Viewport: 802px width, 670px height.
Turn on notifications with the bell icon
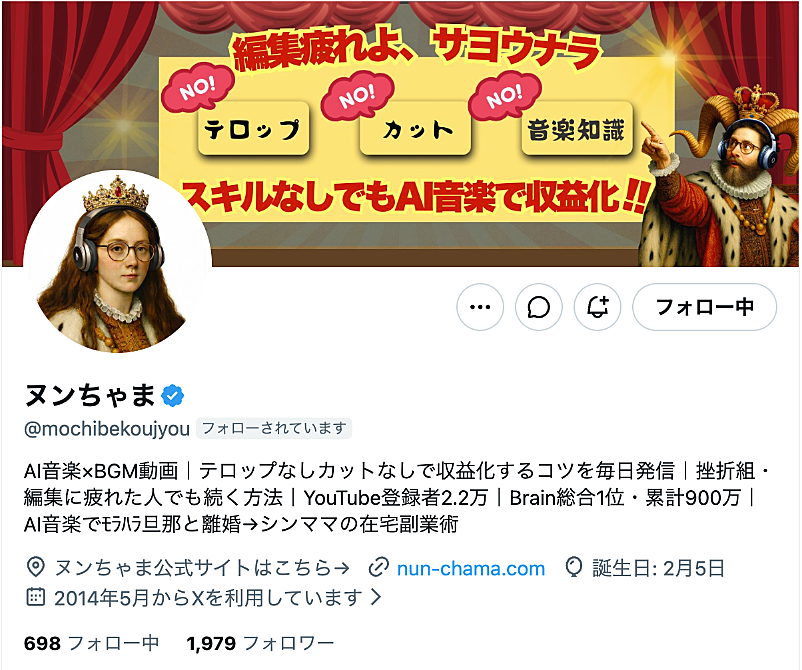(x=597, y=307)
